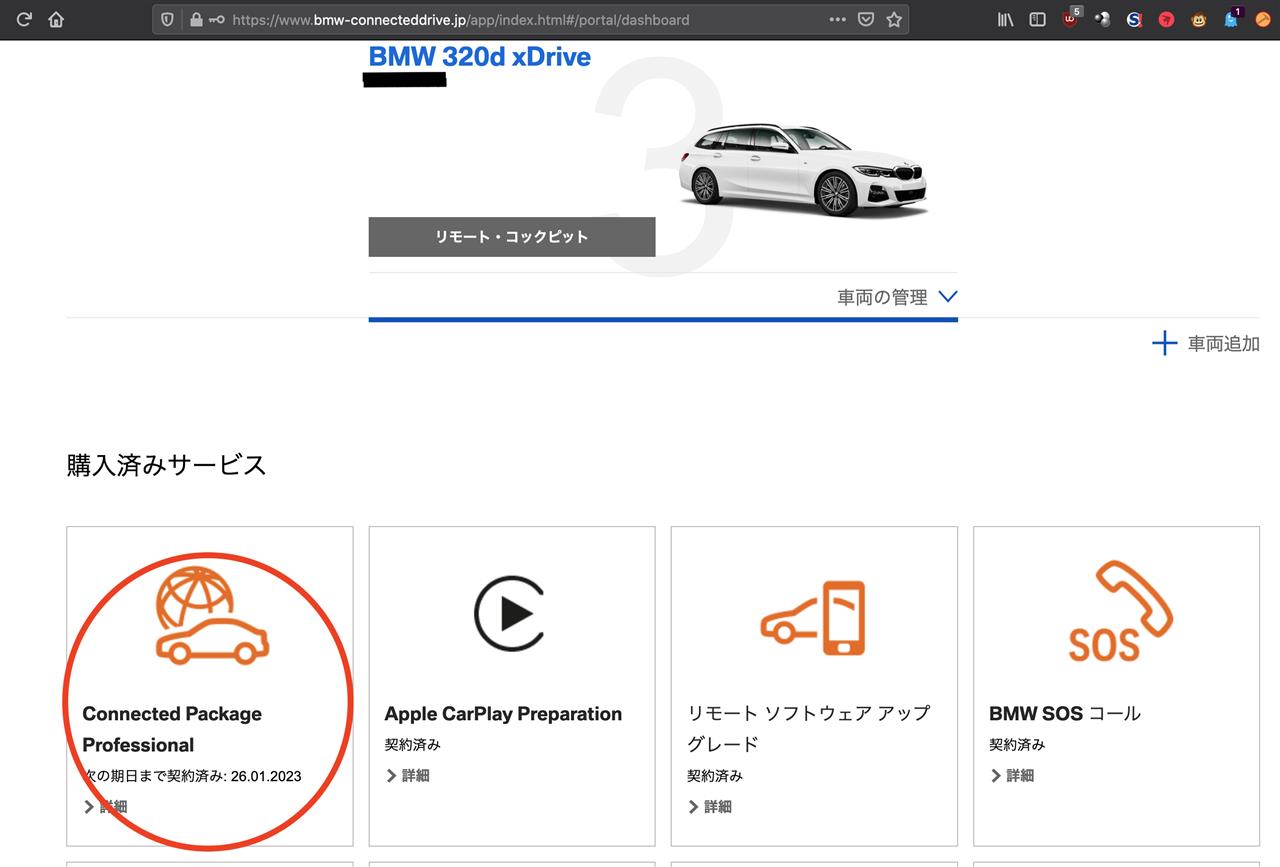Click the white BMW touring car image

pyautogui.click(x=803, y=170)
